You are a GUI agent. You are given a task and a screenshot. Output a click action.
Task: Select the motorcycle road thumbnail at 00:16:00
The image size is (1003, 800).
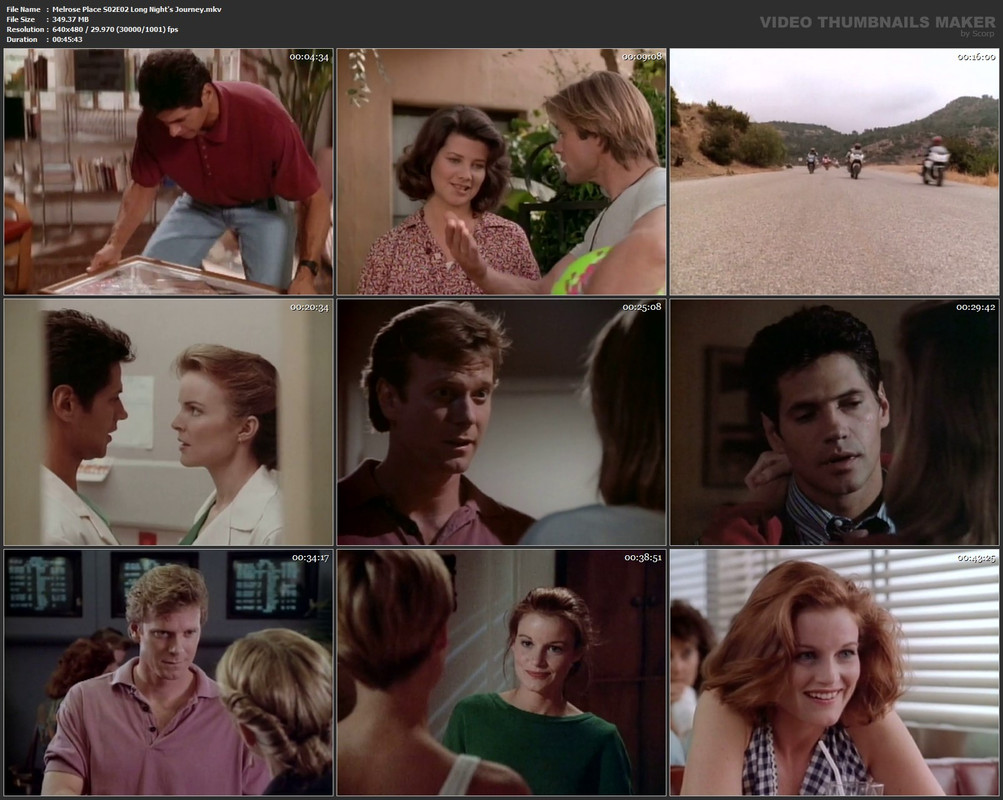[834, 171]
